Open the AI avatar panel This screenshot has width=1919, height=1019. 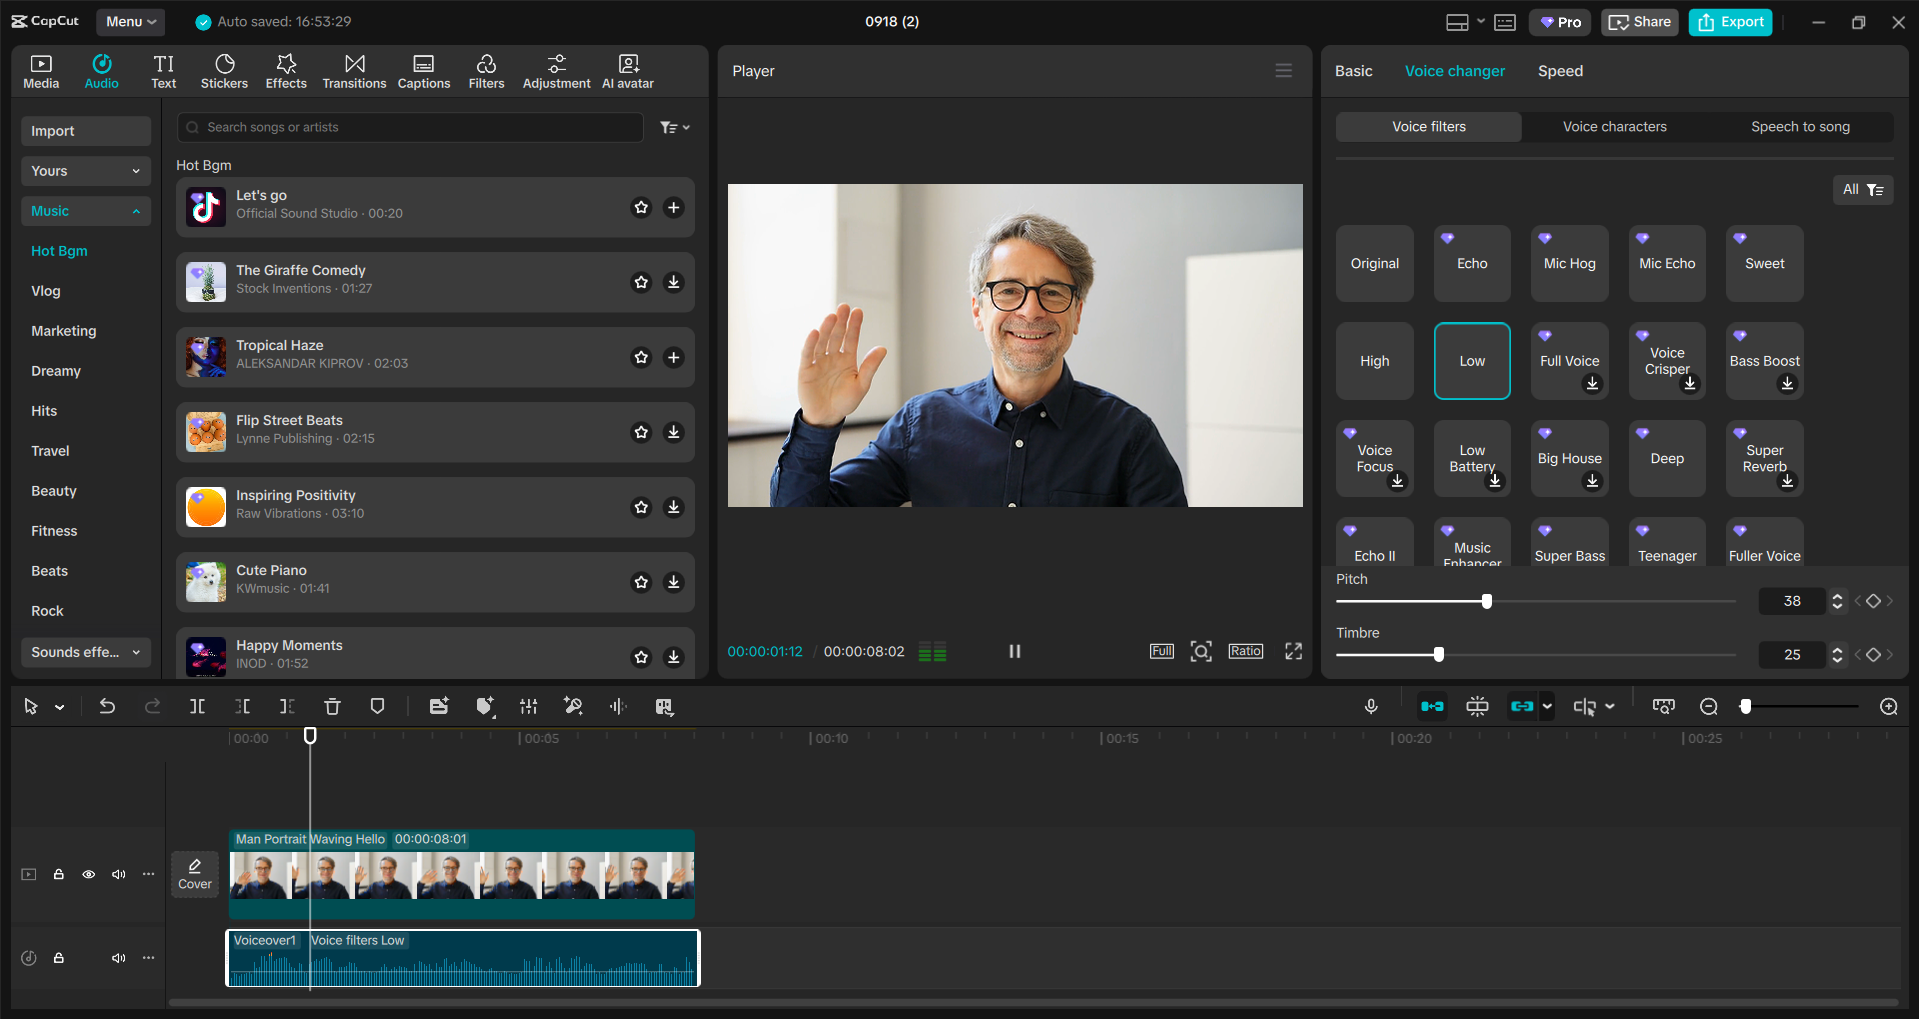click(x=627, y=70)
